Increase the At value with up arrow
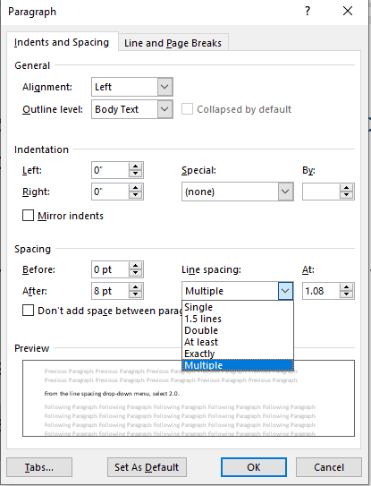The height and width of the screenshot is (486, 371). click(347, 287)
